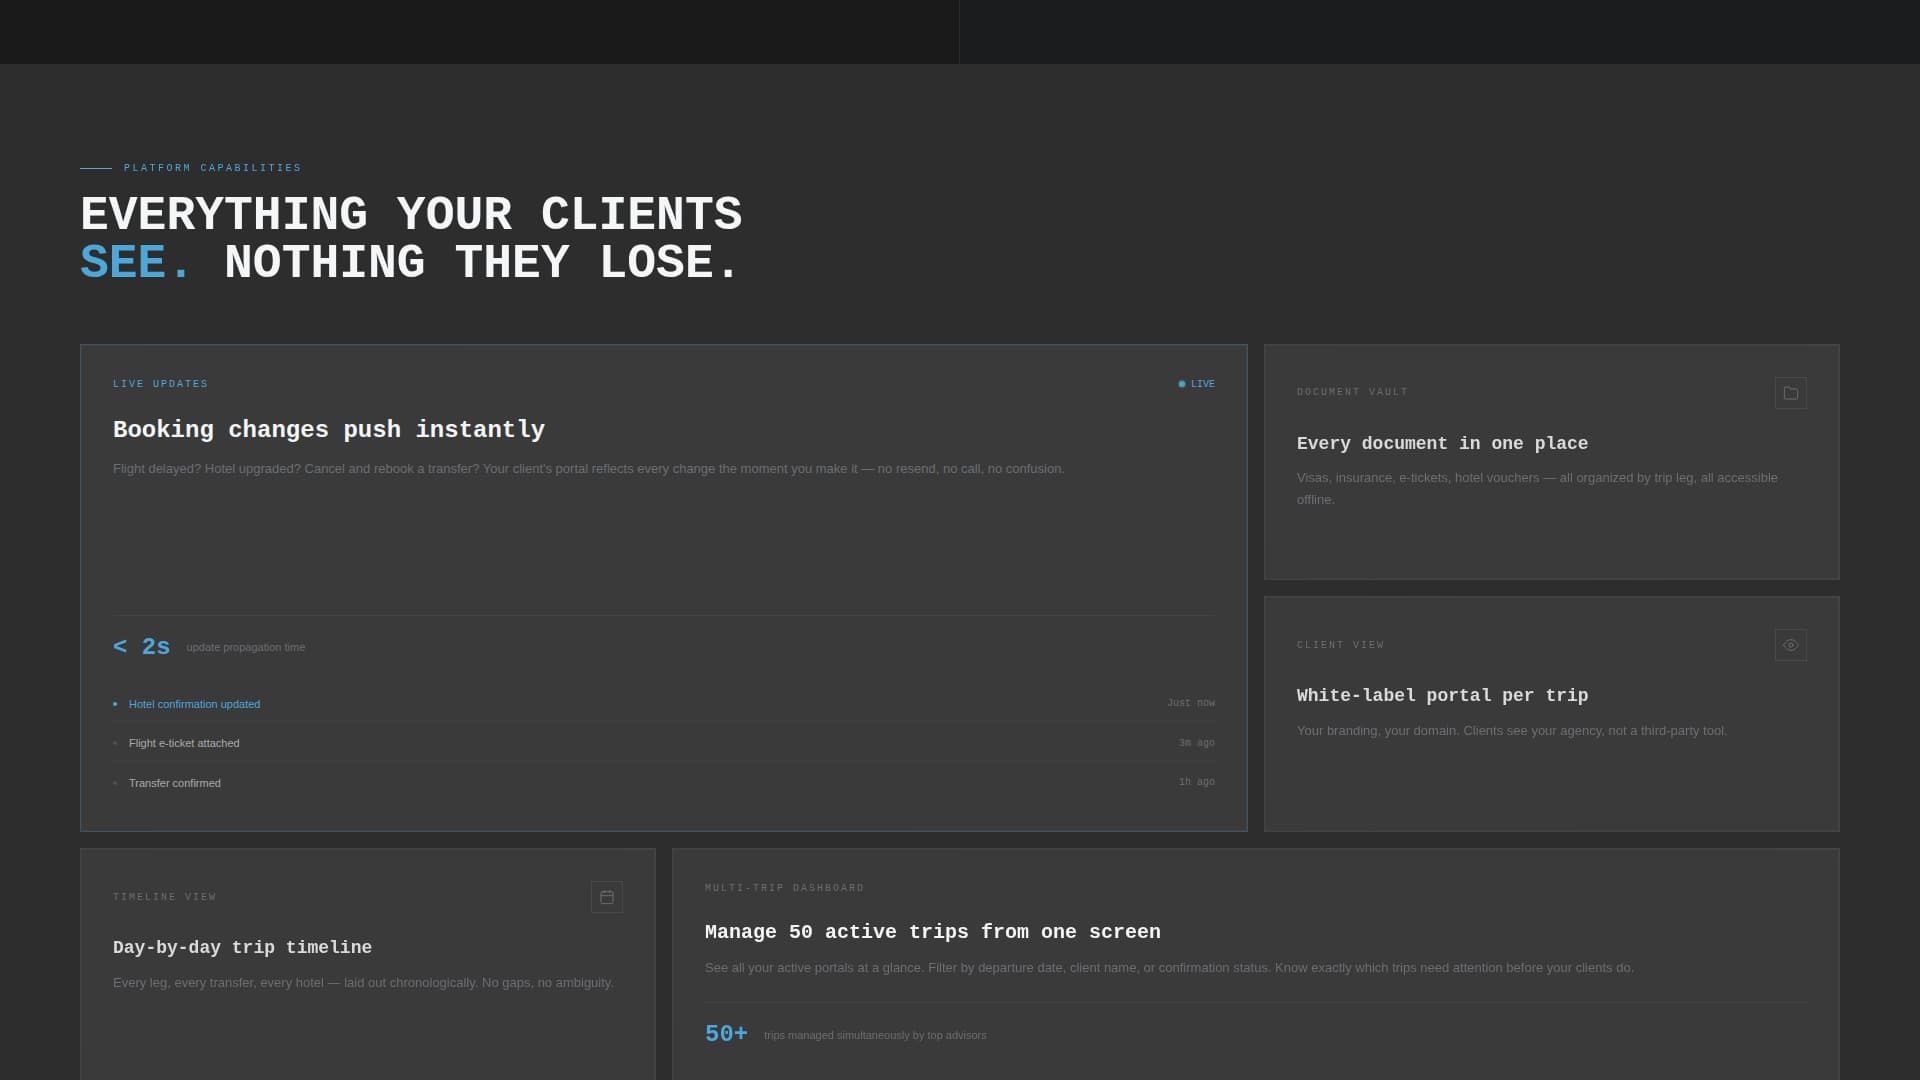Click the '< 2s' statistic

141,647
